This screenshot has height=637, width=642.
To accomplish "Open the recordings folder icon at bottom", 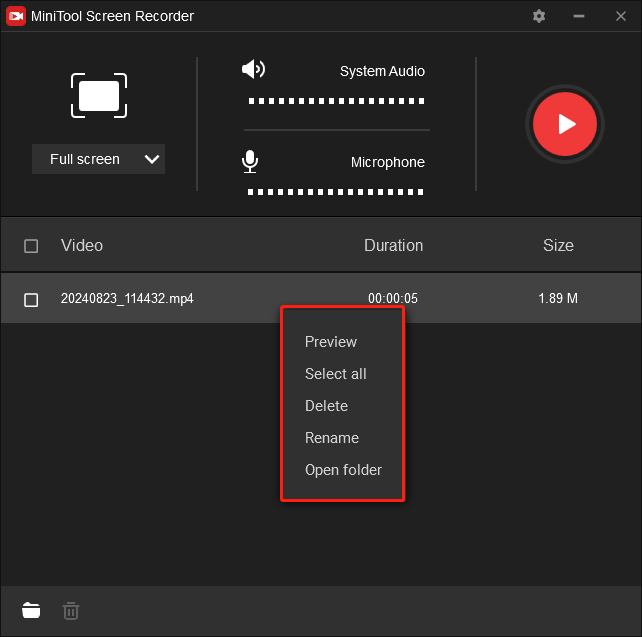I will tap(31, 610).
